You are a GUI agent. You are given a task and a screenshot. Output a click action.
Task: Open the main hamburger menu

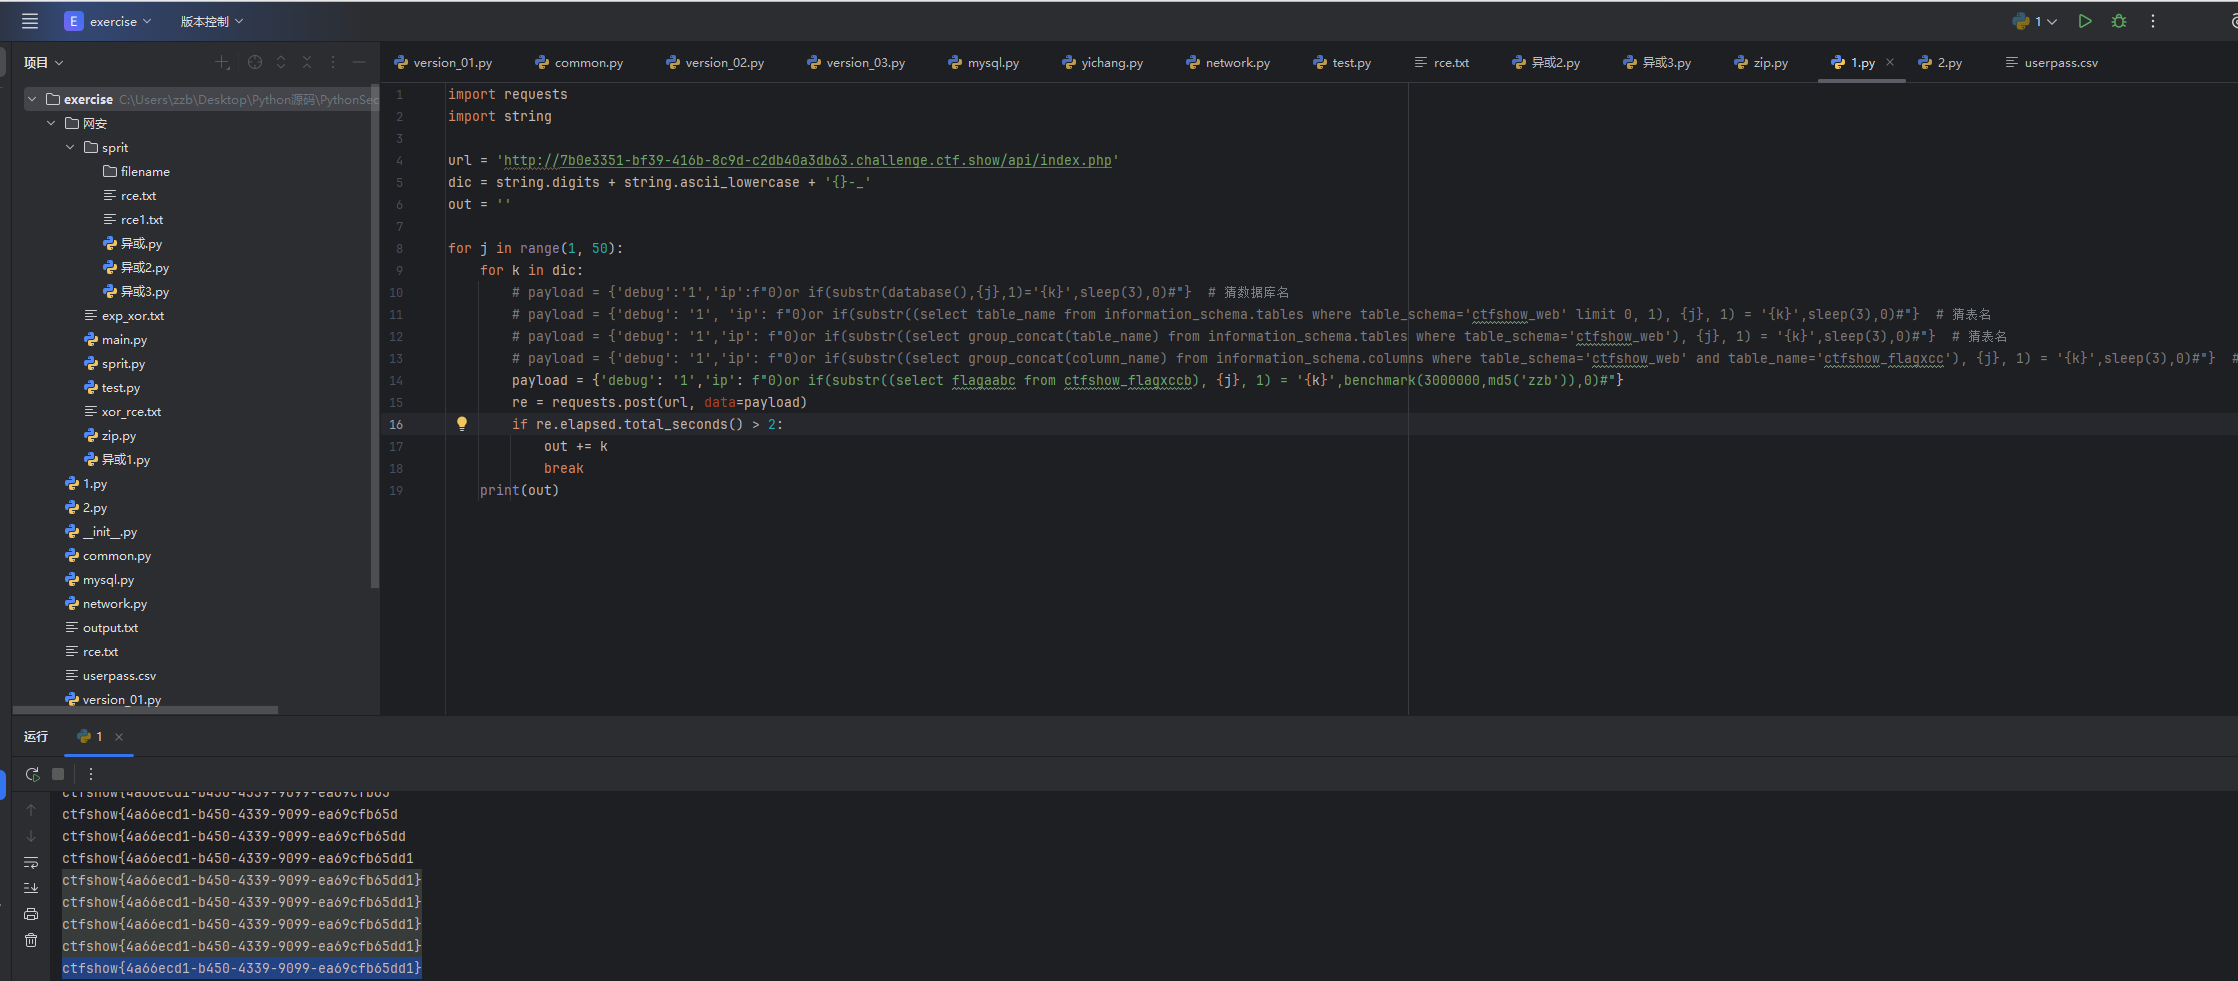30,21
